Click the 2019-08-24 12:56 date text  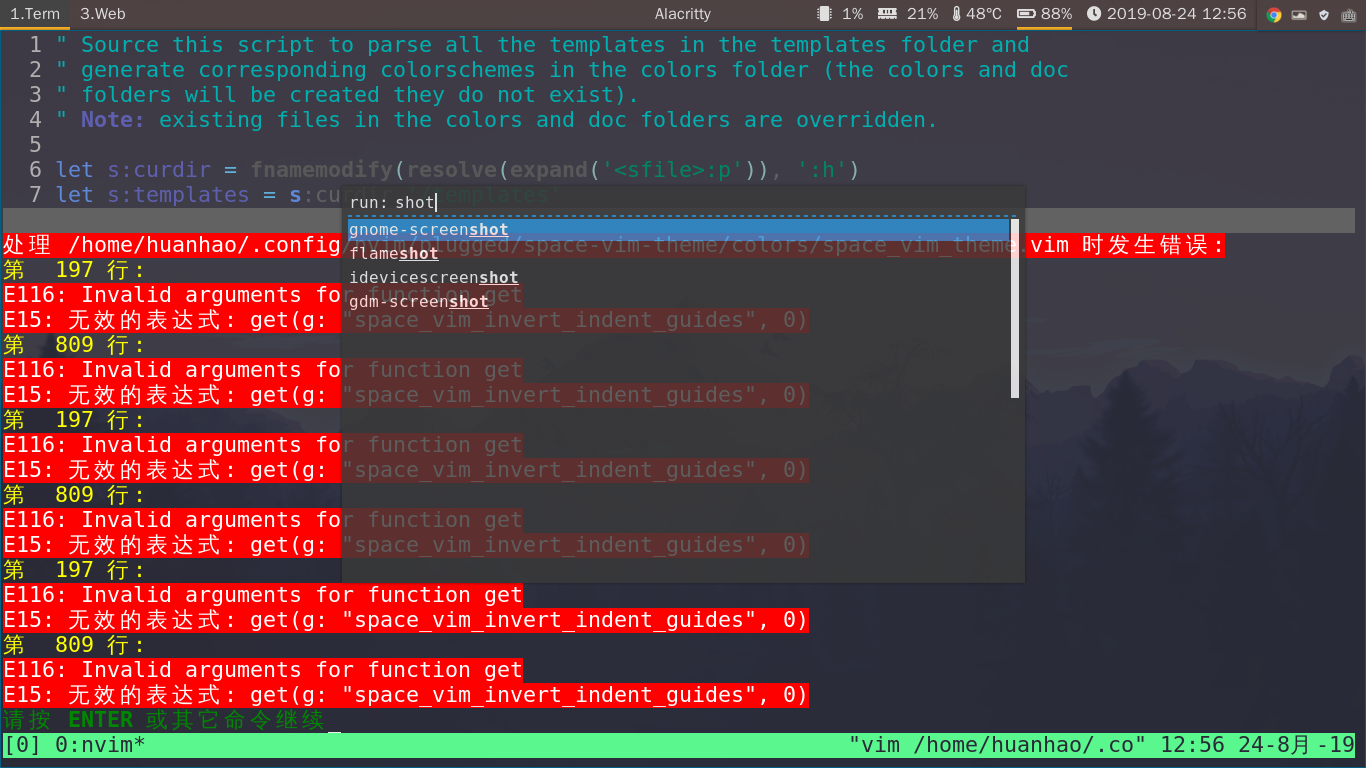[x=1177, y=14]
